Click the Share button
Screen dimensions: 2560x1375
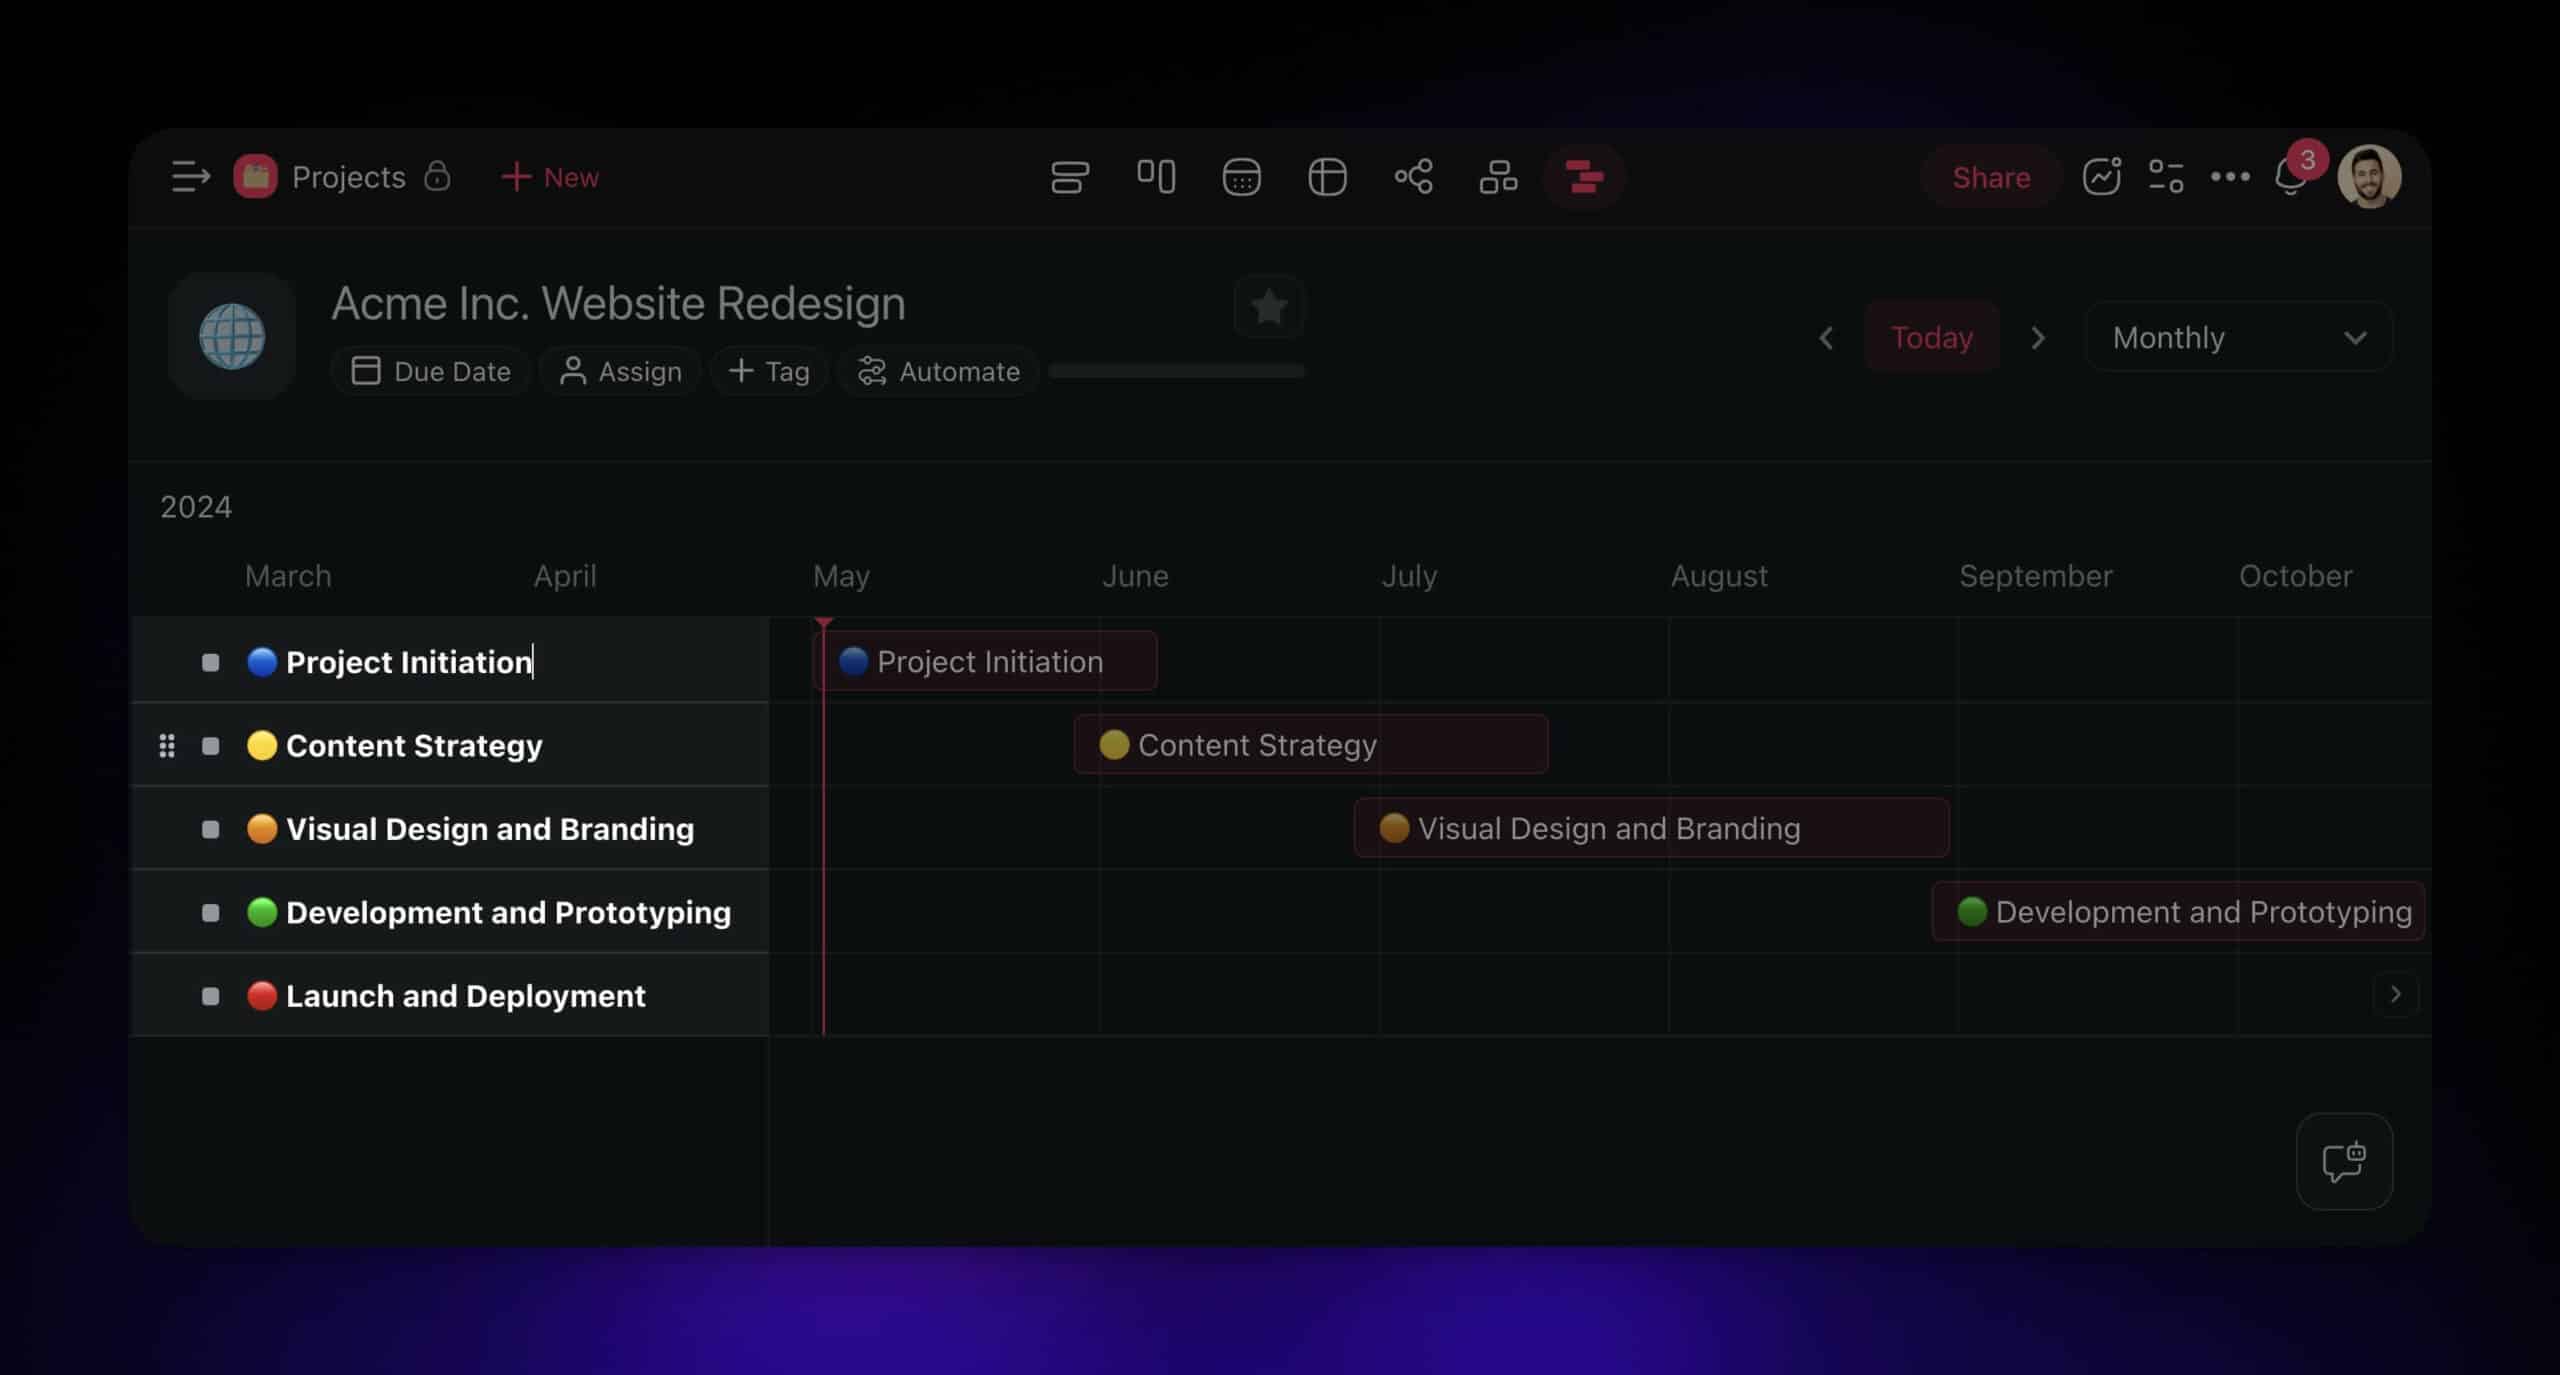click(x=1990, y=177)
